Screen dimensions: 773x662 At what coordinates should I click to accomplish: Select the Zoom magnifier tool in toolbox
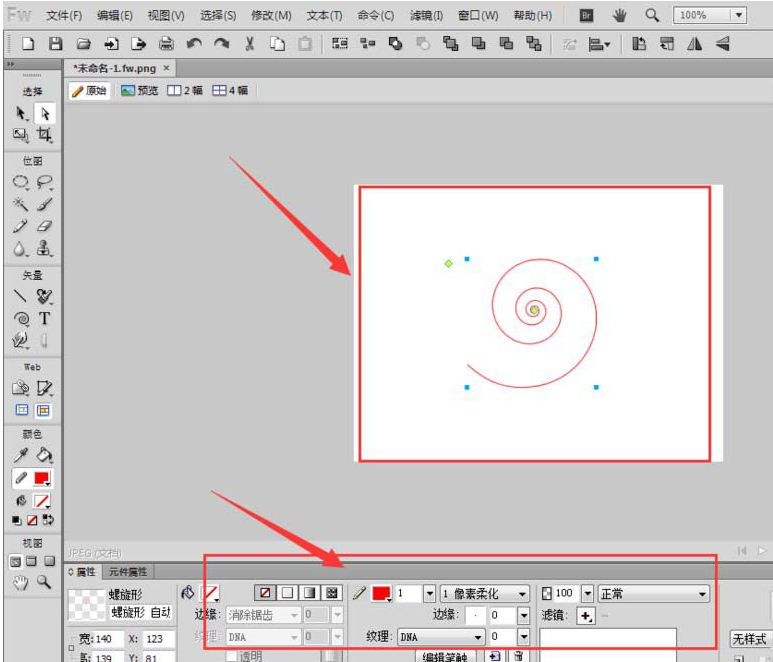click(44, 582)
